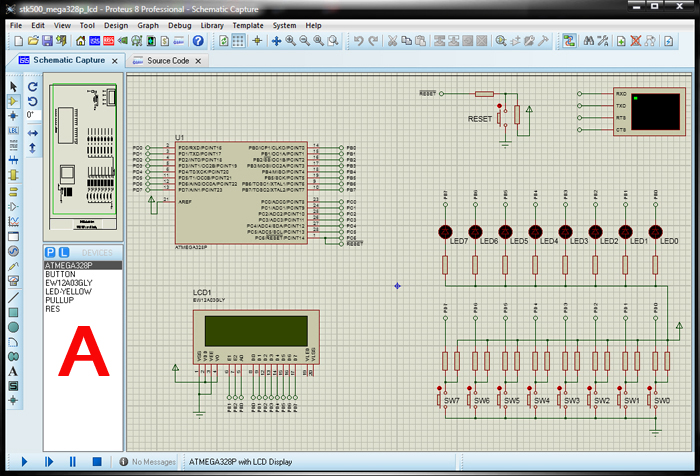Screen dimensions: 700x476
Task: Go to the Home page icon
Action: (80, 41)
